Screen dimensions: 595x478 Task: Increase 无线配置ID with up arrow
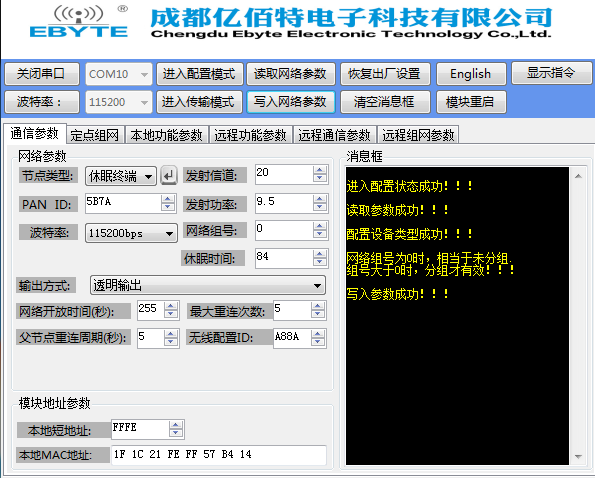pos(318,333)
